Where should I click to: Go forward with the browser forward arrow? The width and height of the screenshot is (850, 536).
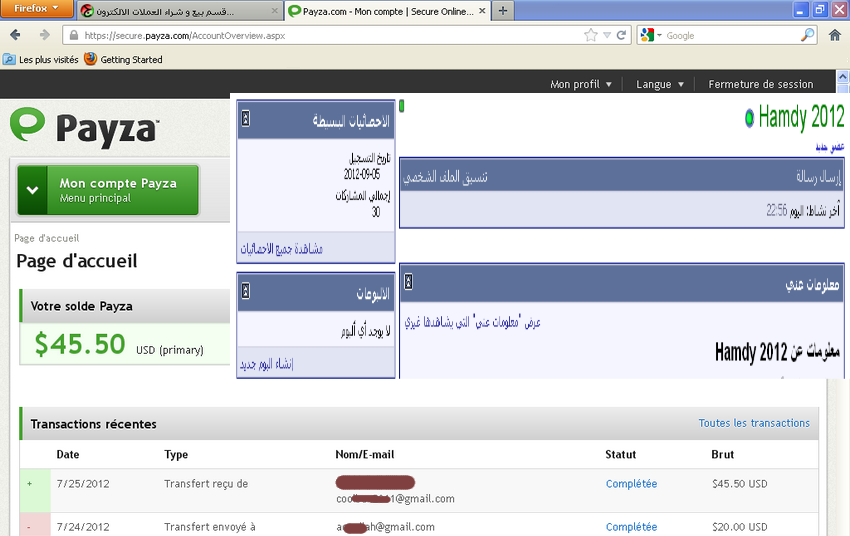44,35
